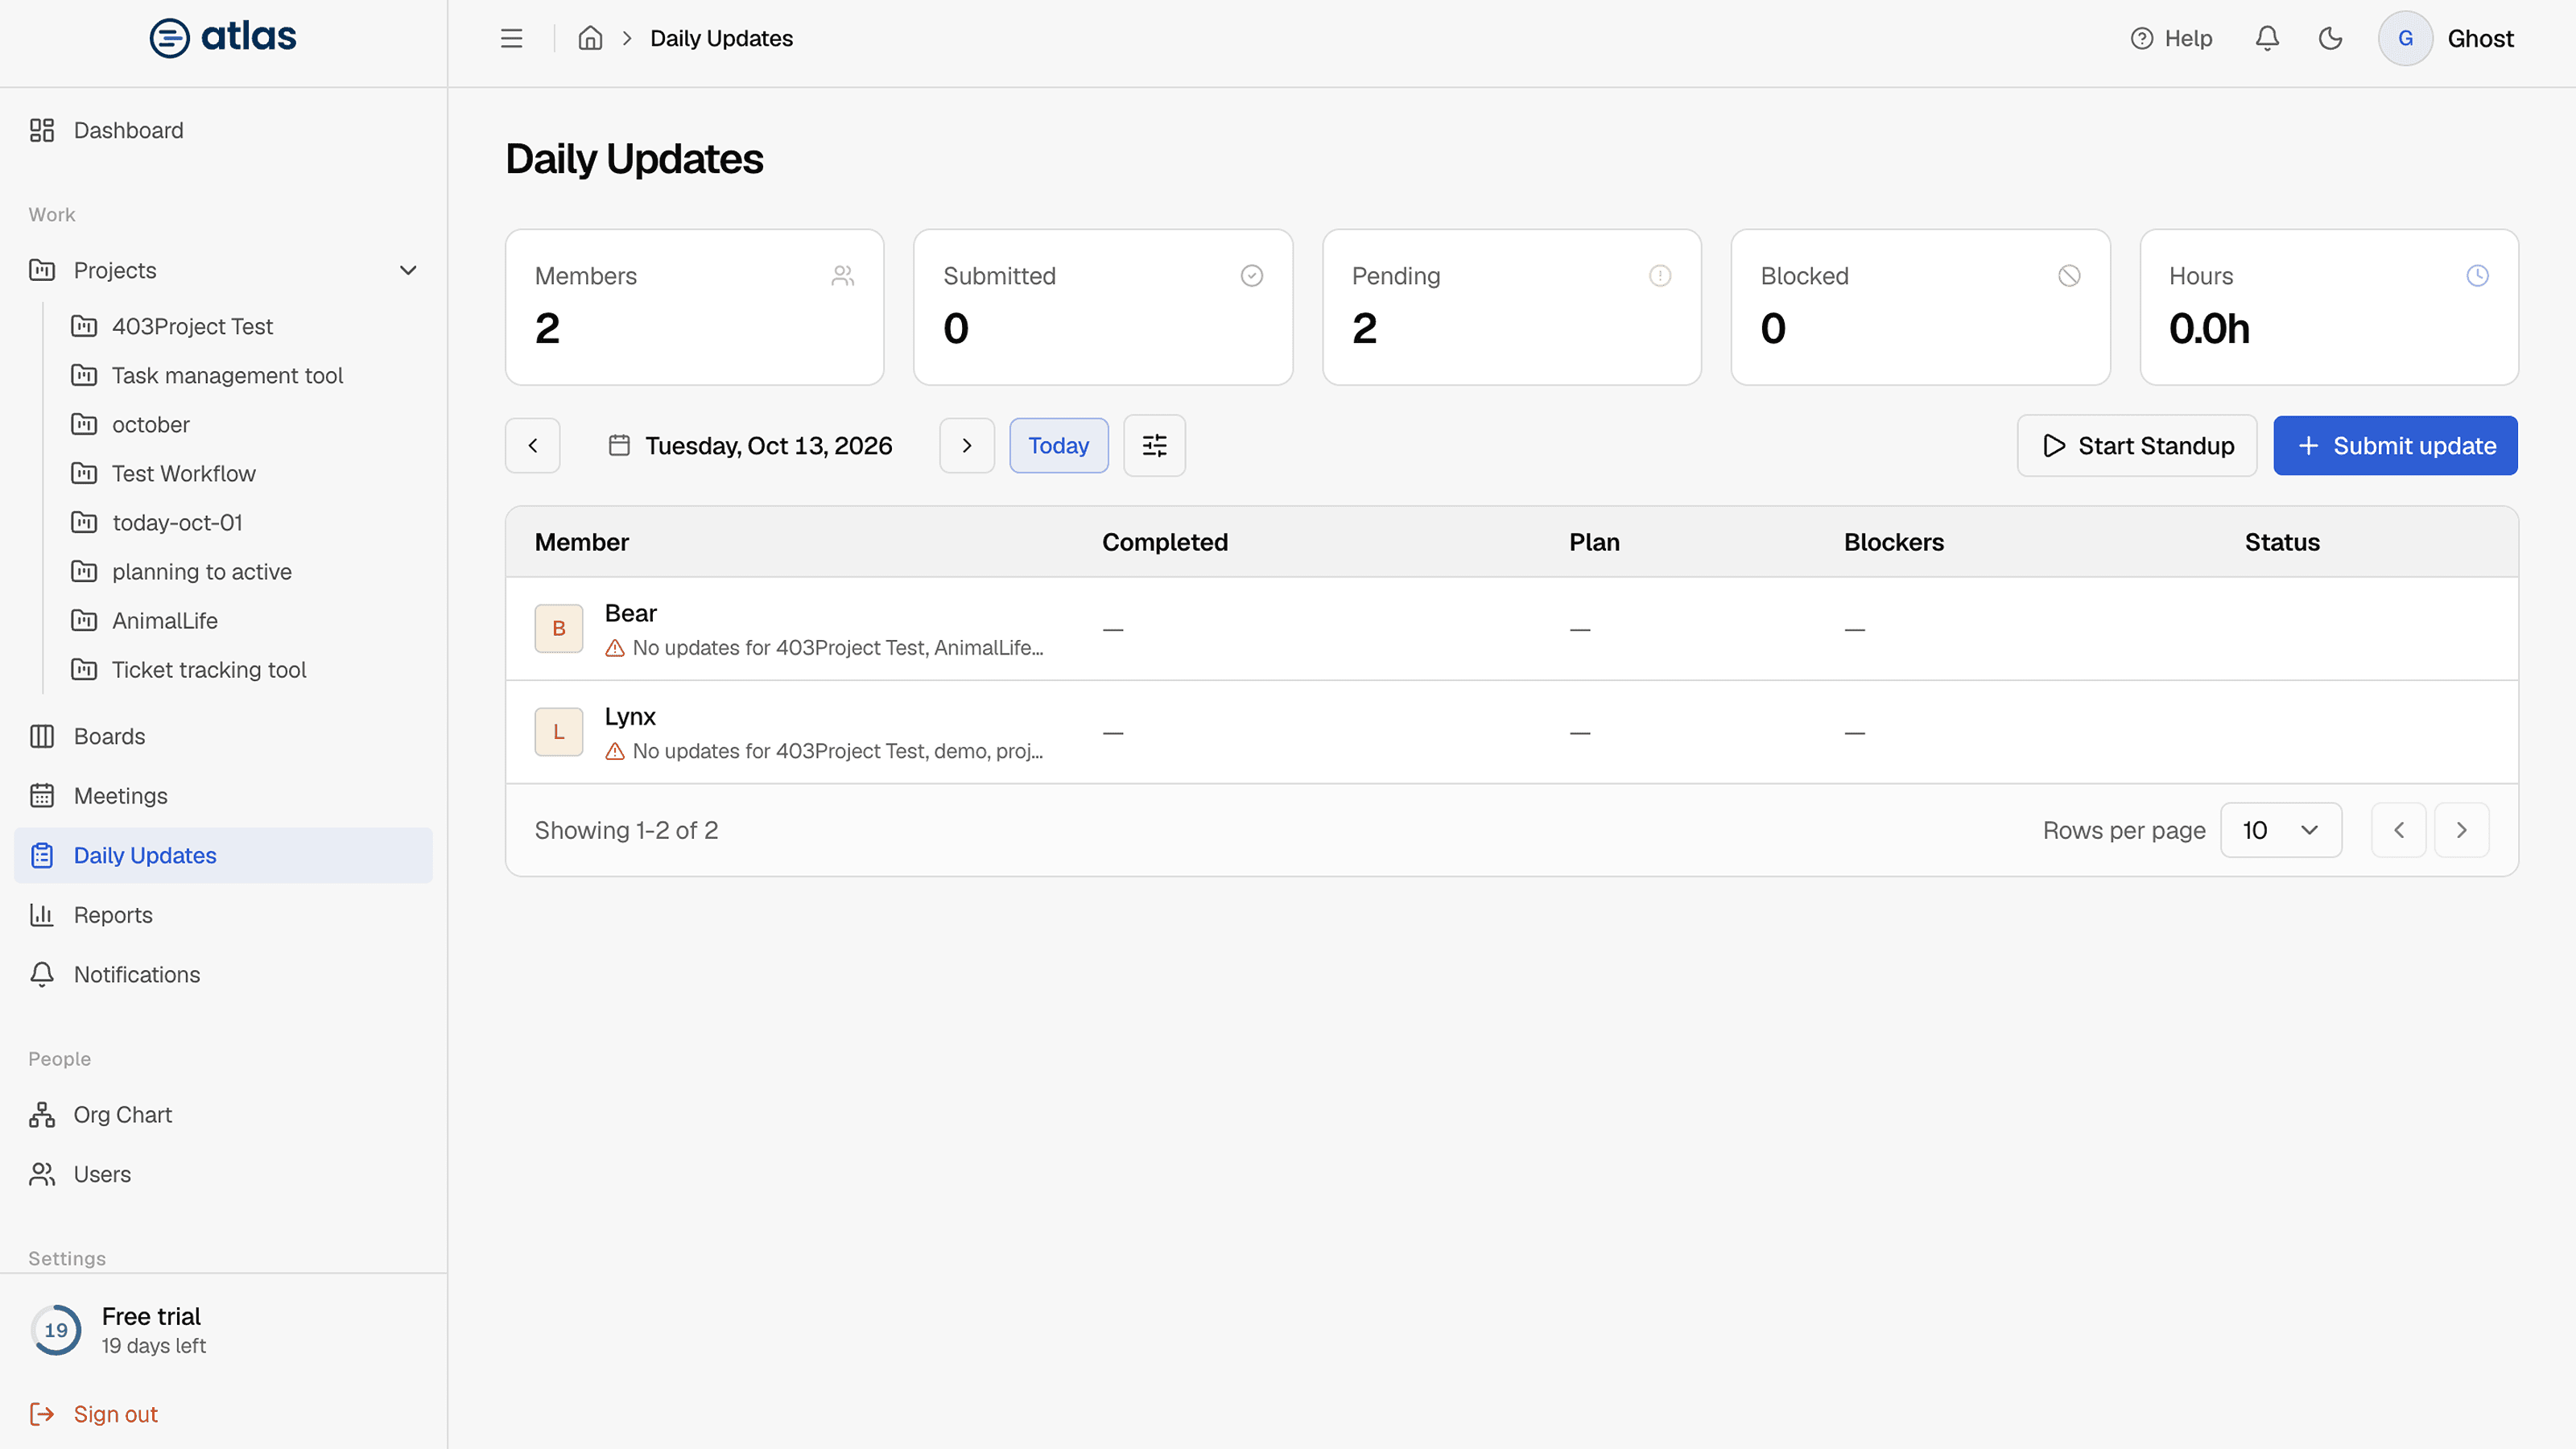
Task: Go to previous table page
Action: coord(2398,829)
